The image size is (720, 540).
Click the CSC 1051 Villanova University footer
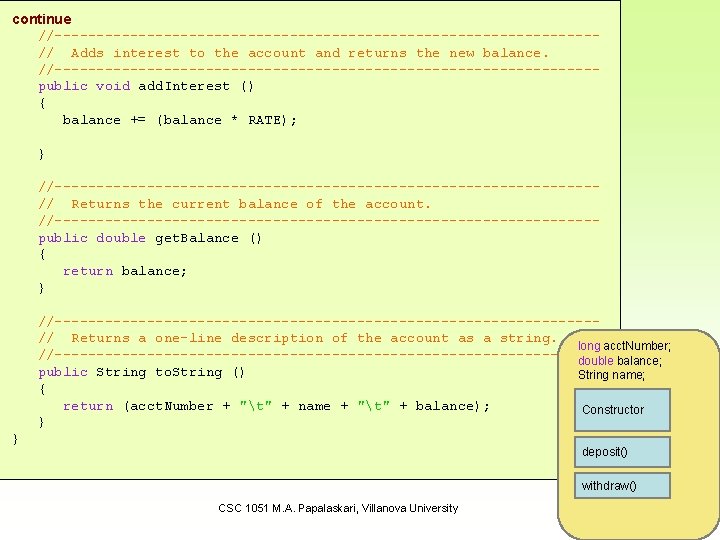click(x=338, y=508)
